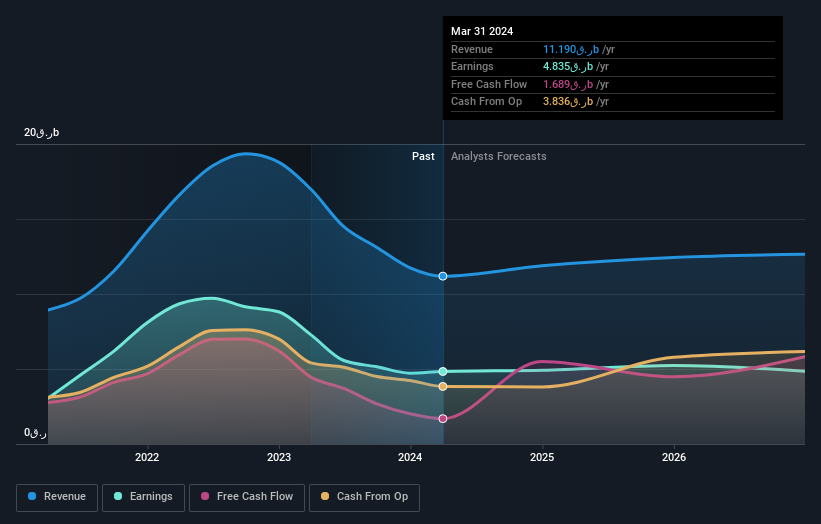Click the pink Free Cash Flow legend dot
The image size is (821, 524).
click(205, 496)
